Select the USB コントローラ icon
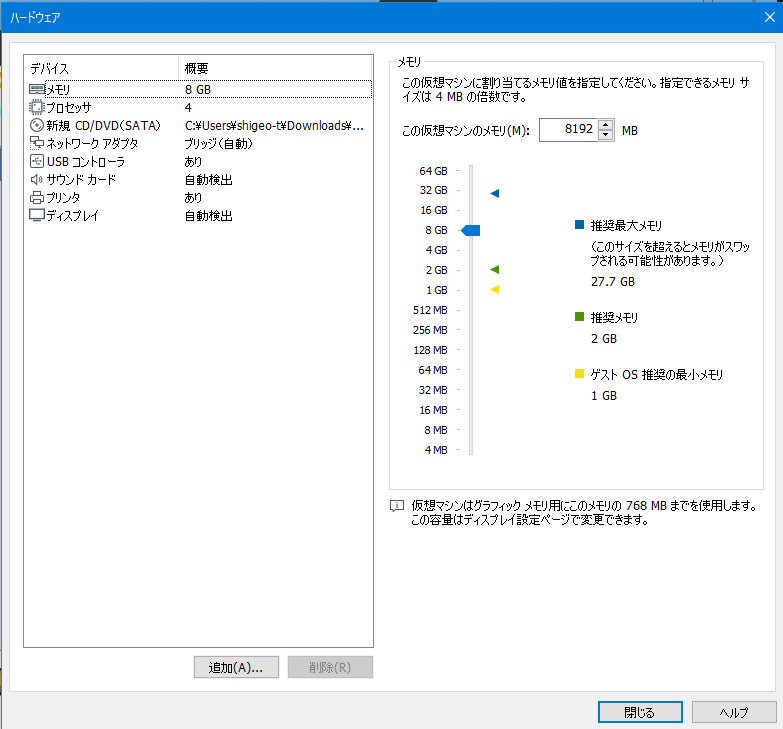783x729 pixels. pos(37,161)
